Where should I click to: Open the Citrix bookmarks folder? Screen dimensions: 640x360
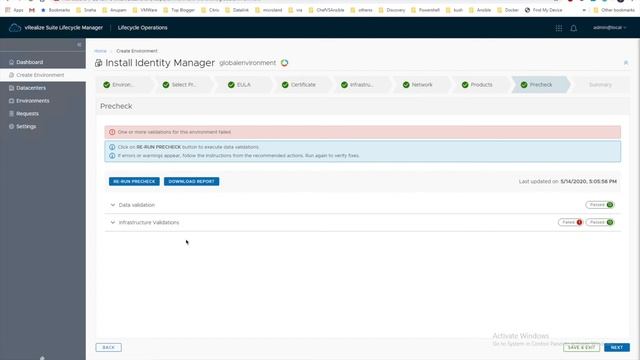[x=210, y=10]
